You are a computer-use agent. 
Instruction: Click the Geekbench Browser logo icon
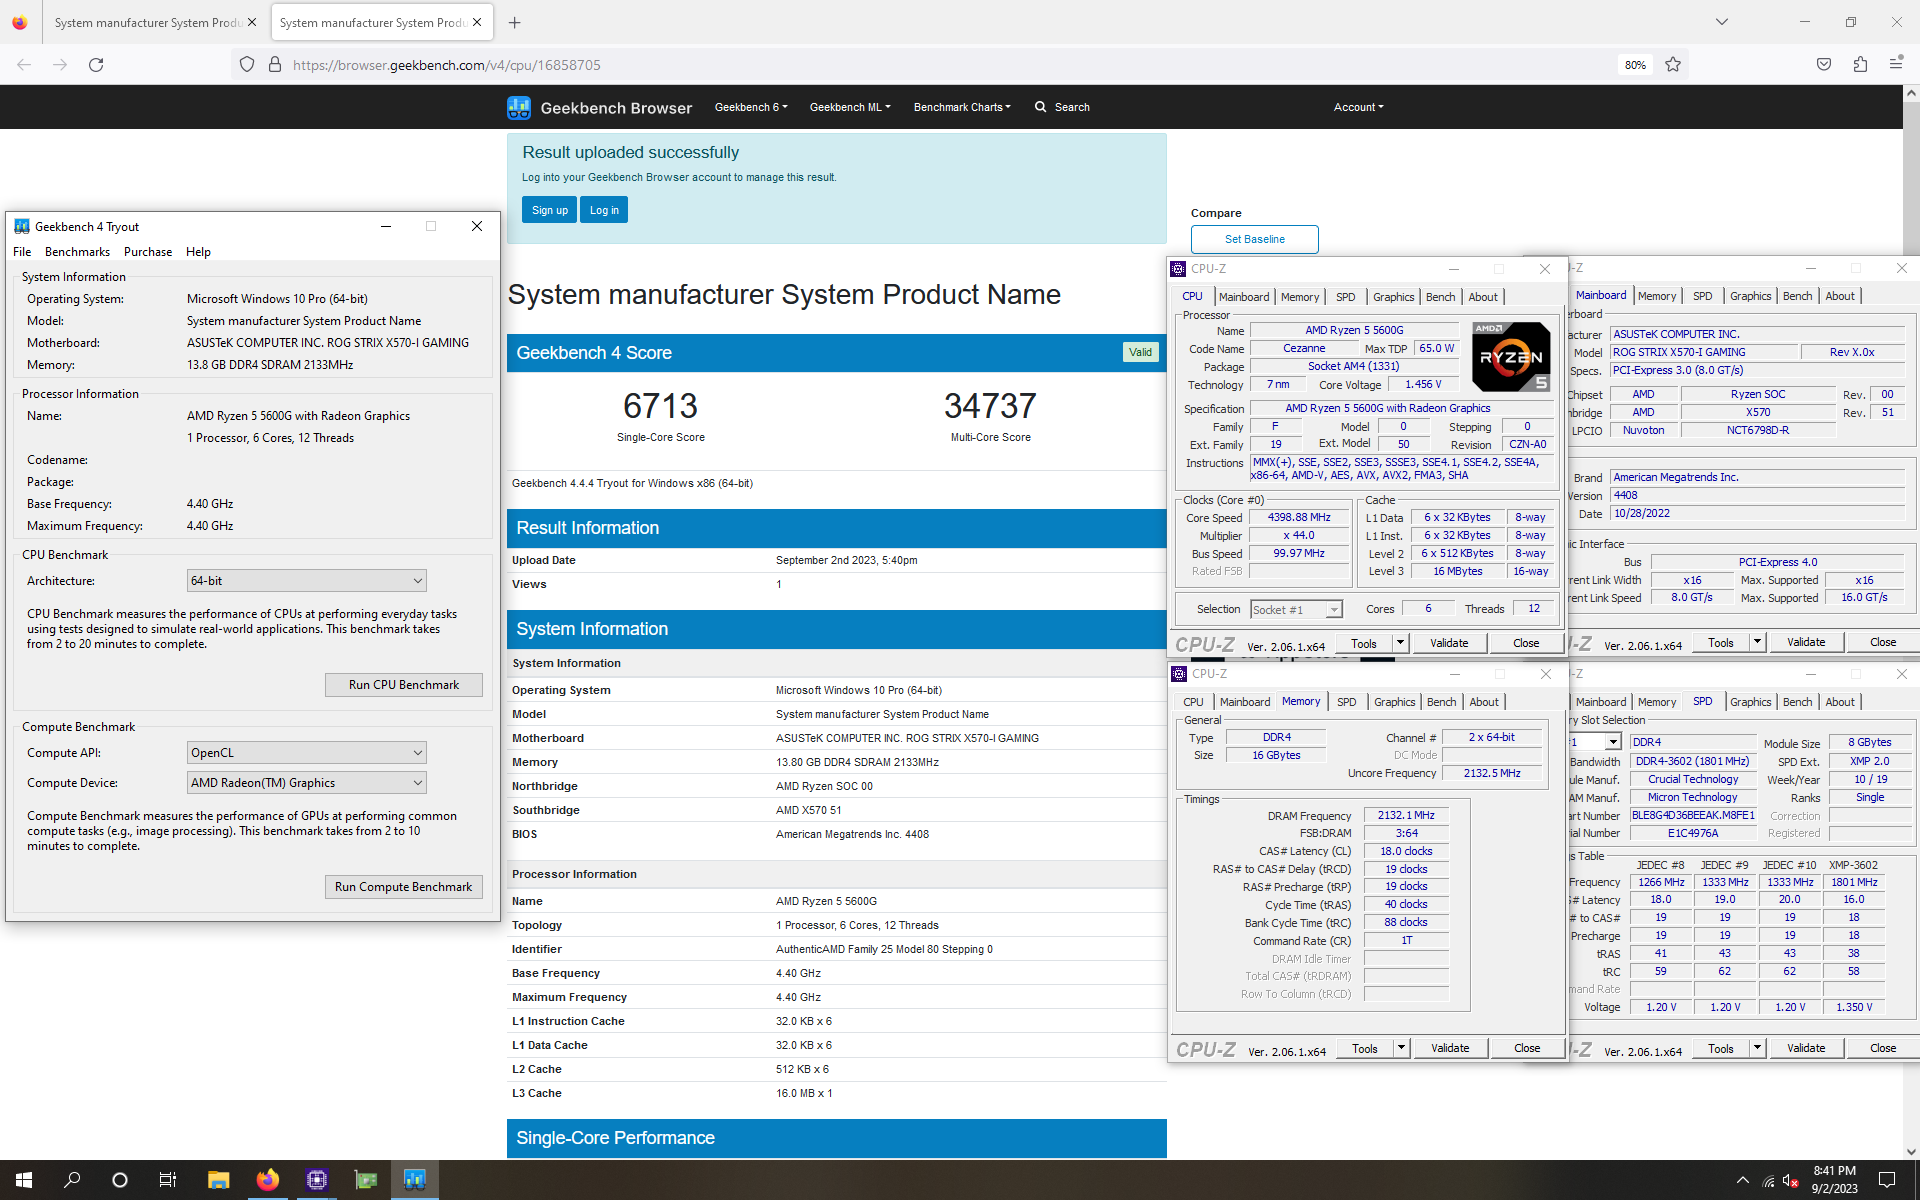[x=519, y=107]
